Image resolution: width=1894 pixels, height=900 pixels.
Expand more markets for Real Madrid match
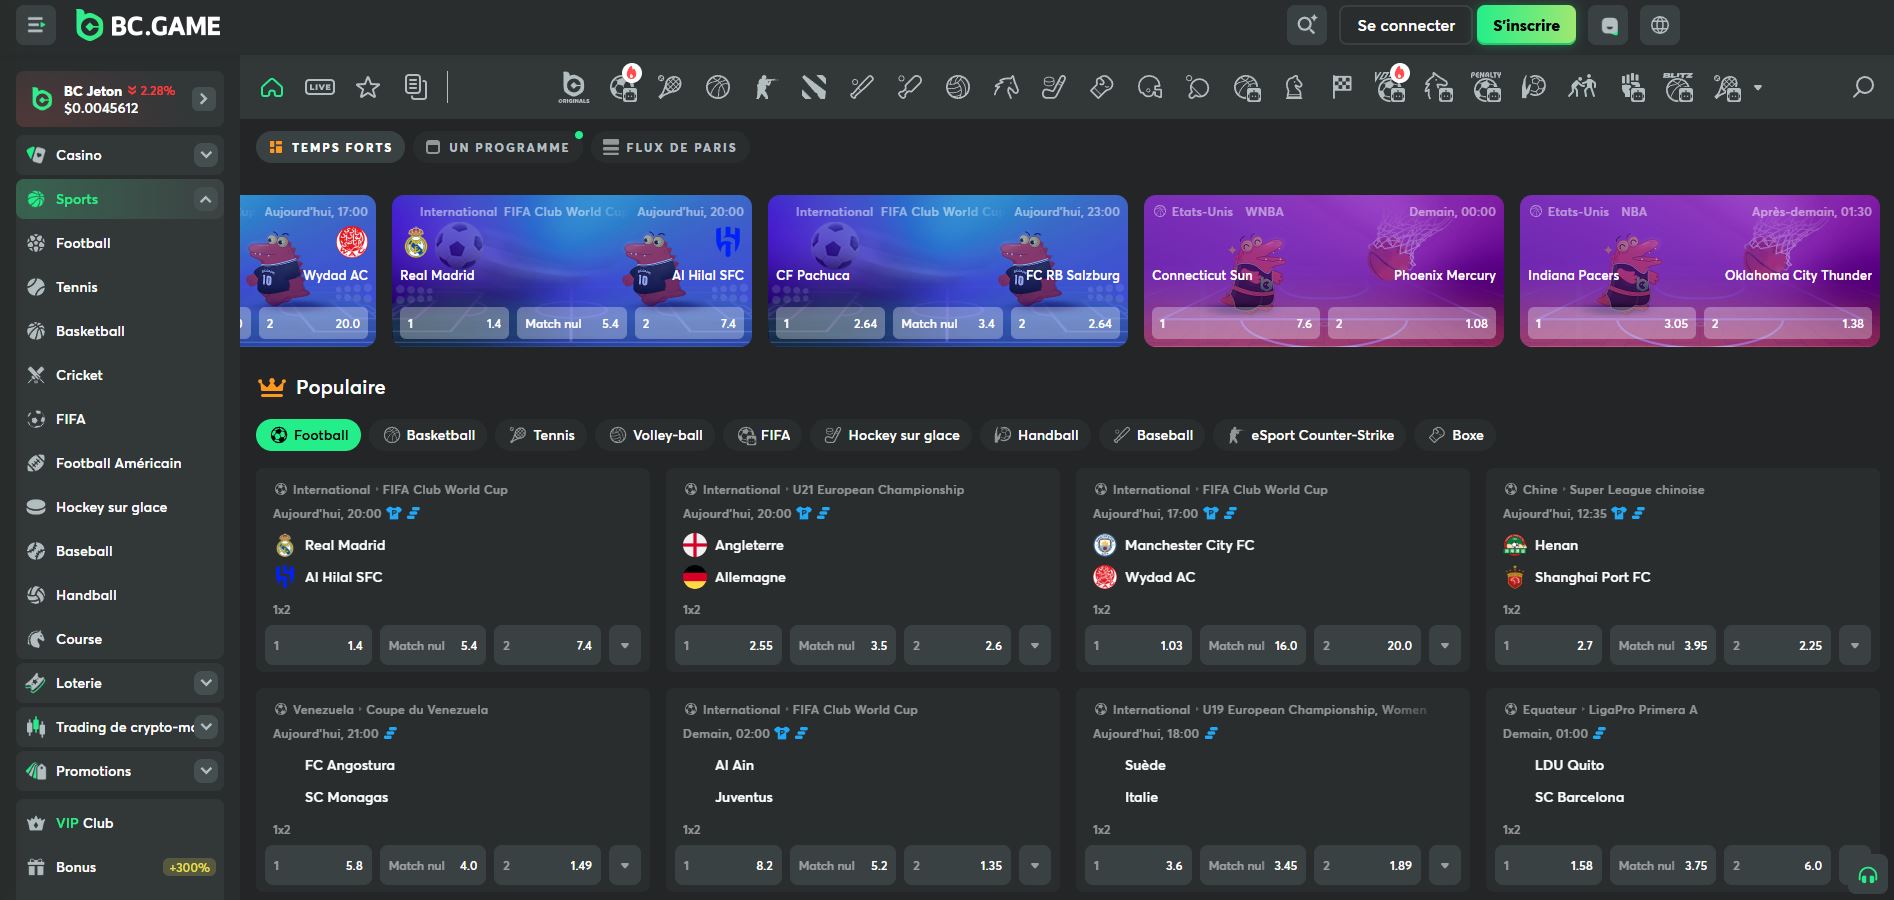click(x=625, y=646)
